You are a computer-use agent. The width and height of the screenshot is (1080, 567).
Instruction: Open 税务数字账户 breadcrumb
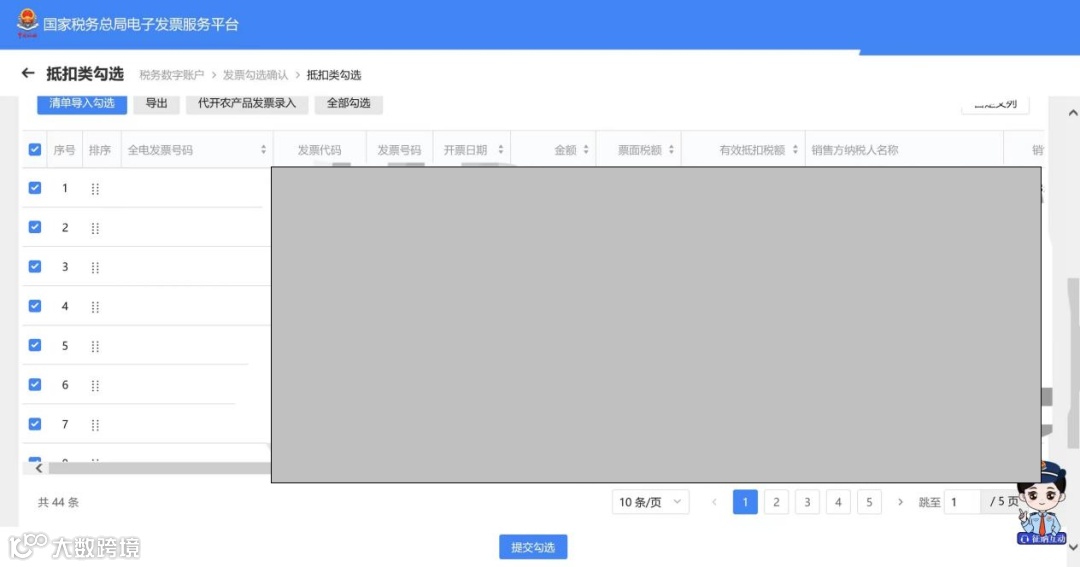(172, 74)
